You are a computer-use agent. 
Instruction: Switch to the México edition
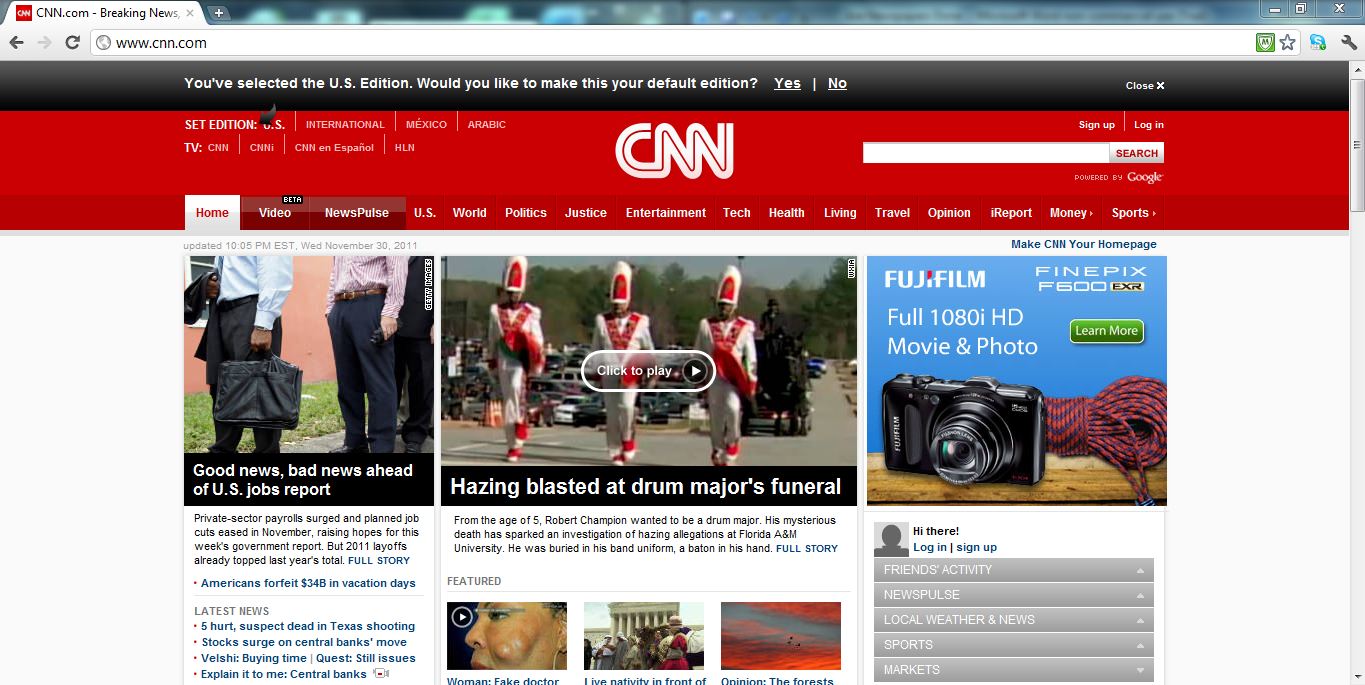click(x=426, y=125)
